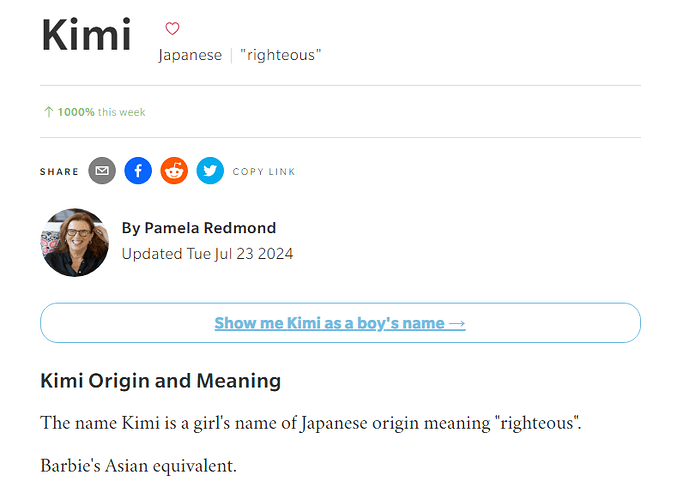Click the Barbie's Asian equivalent sentence

click(x=139, y=466)
